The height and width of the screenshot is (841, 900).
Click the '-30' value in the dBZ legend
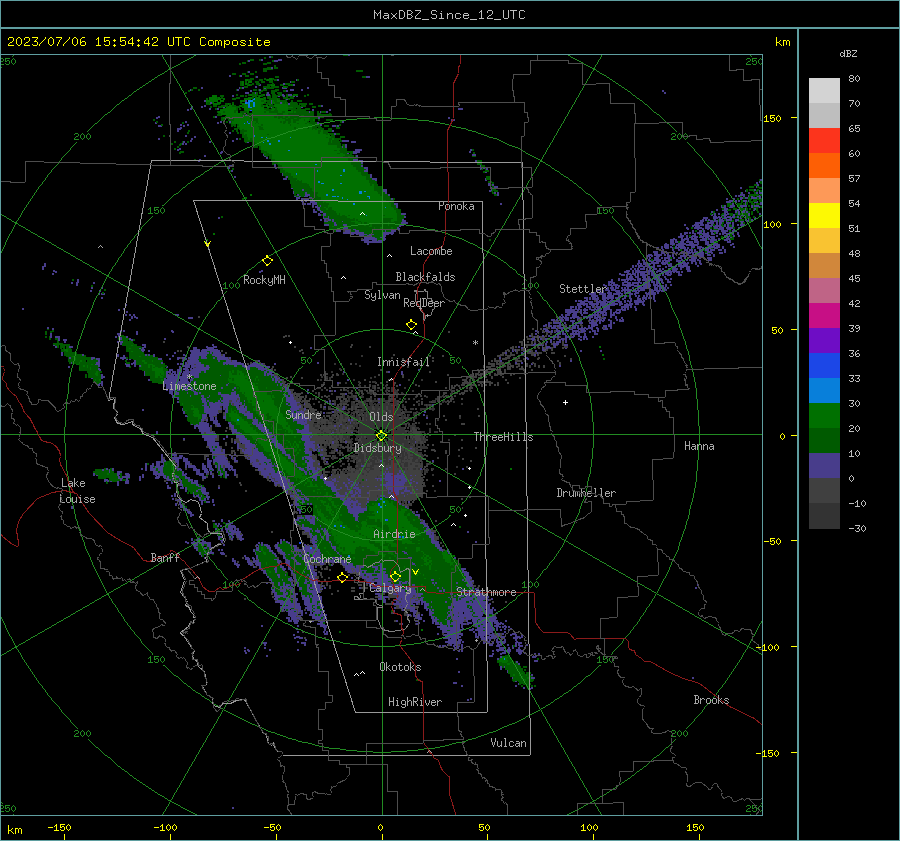(x=857, y=528)
